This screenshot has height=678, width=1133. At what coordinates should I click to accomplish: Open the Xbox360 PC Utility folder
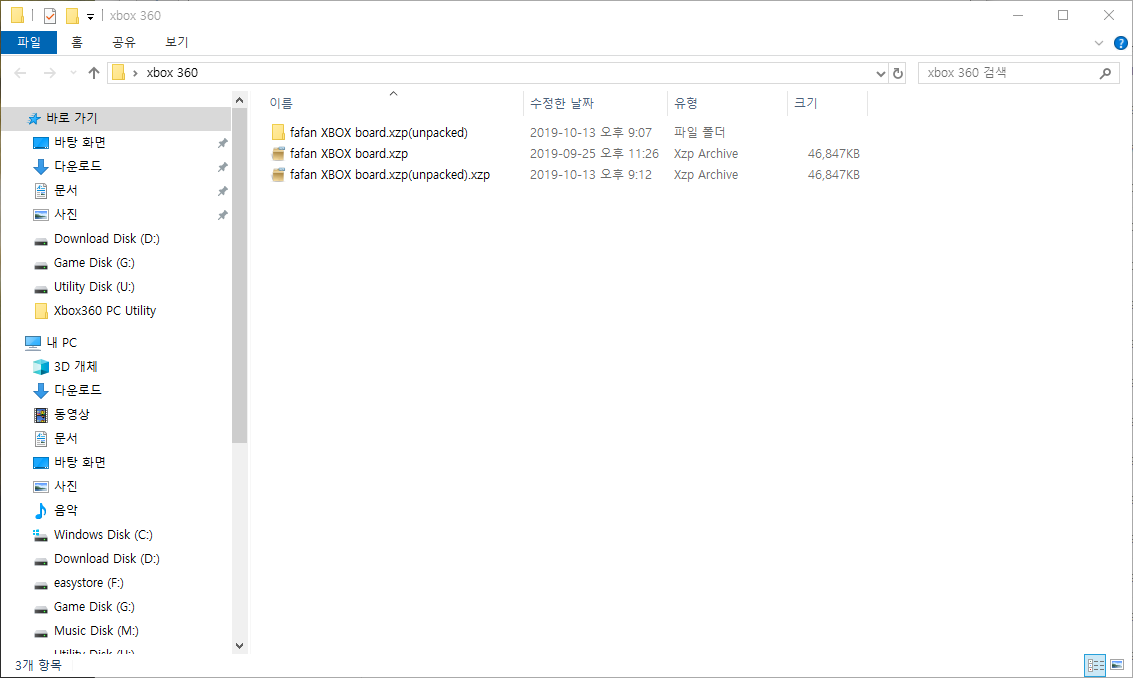pos(105,311)
